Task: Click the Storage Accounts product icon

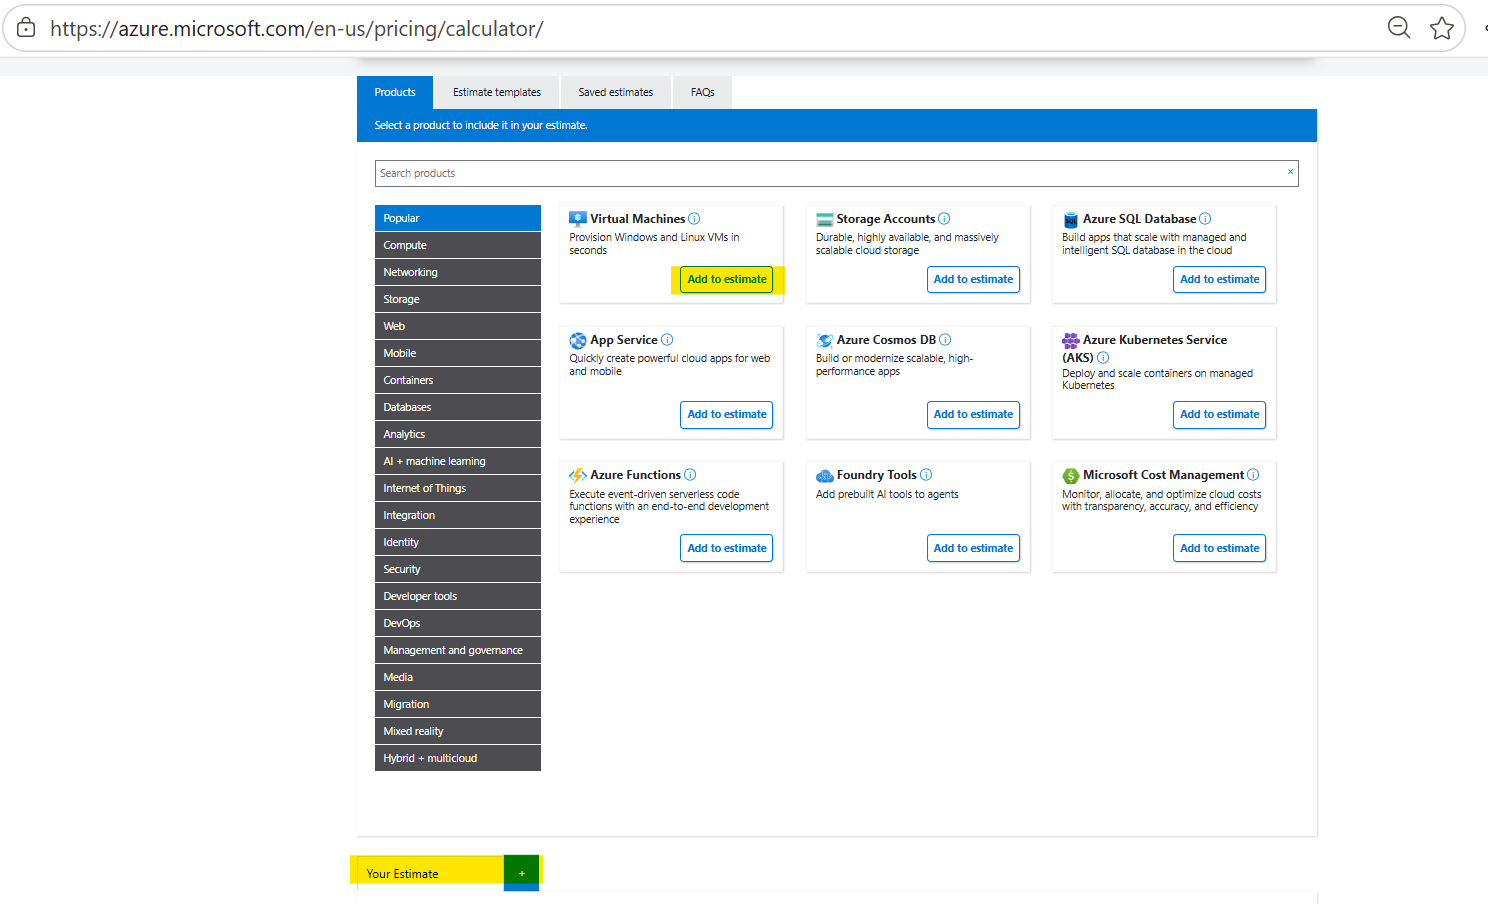Action: coord(825,219)
